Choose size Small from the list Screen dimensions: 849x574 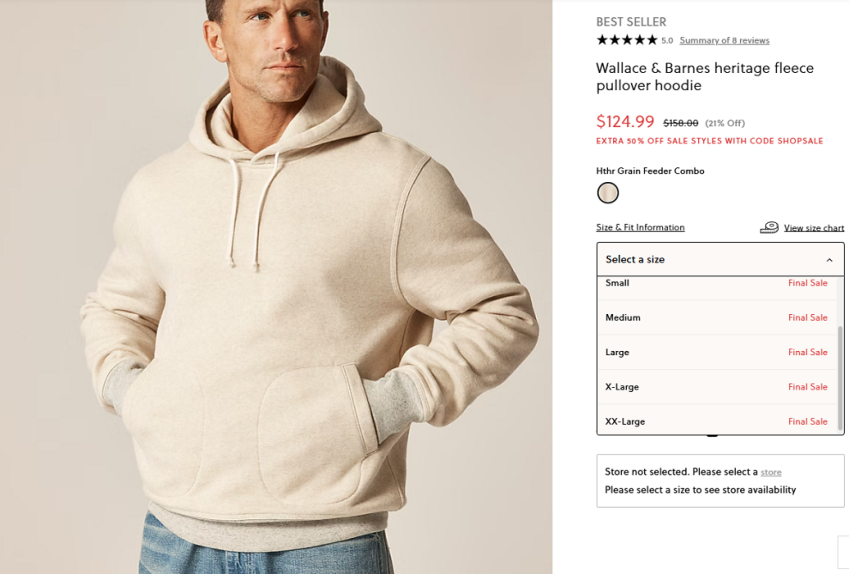[x=617, y=284]
